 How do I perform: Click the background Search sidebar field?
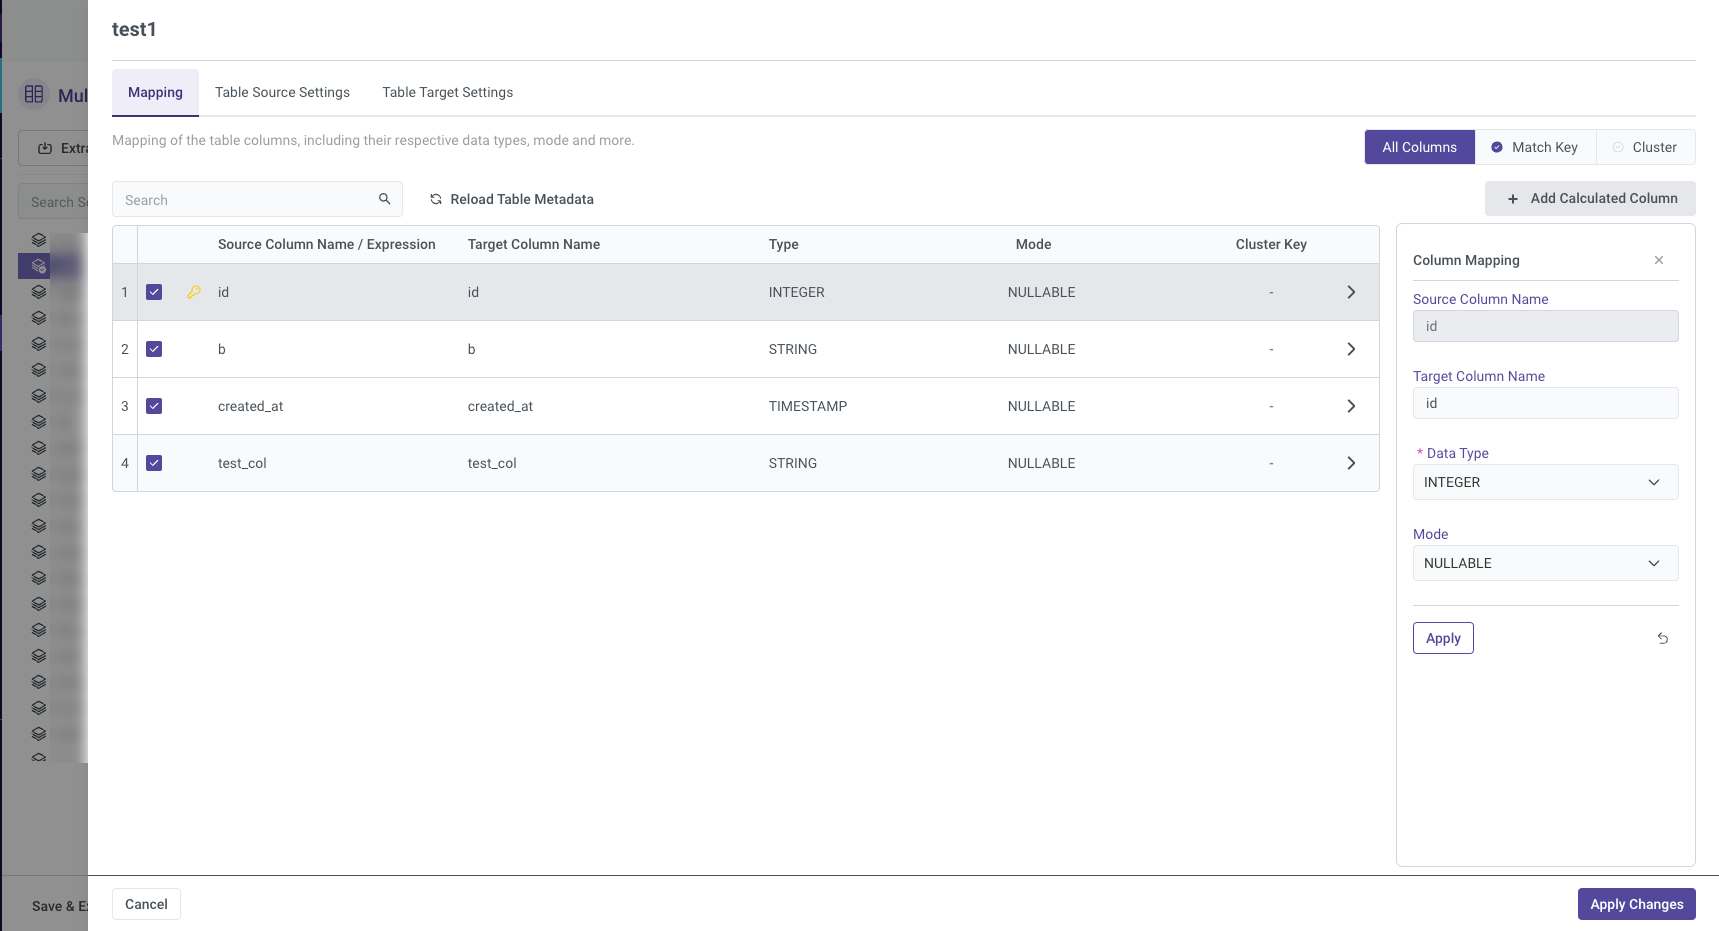coord(54,202)
